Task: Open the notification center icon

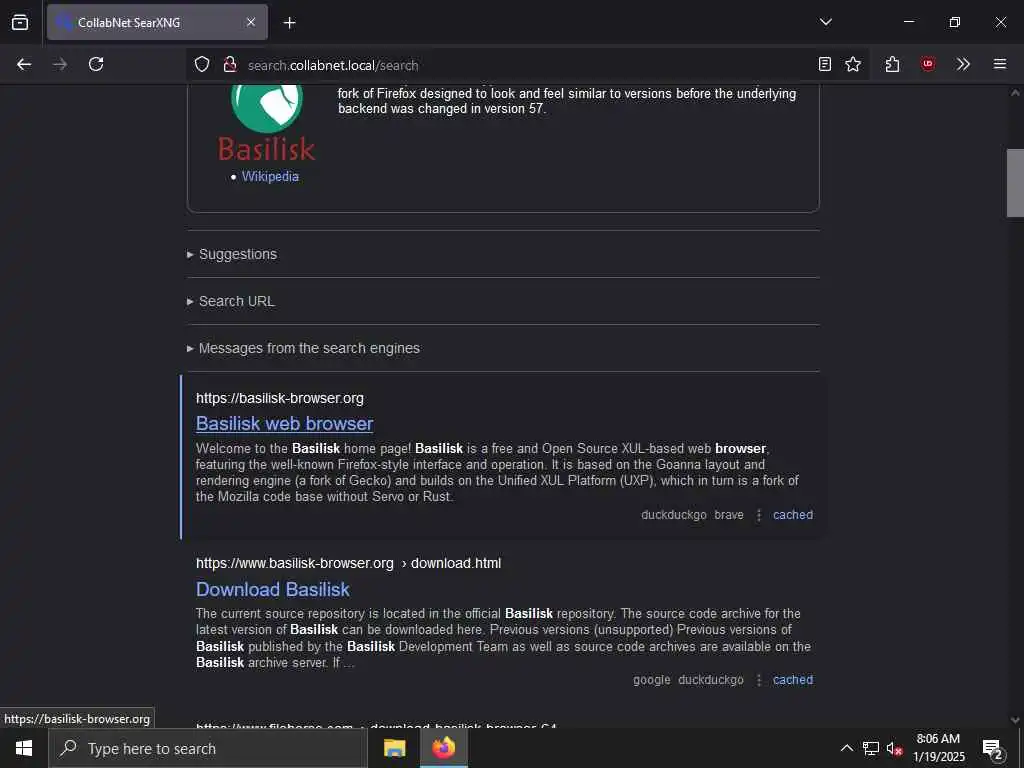Action: [993, 748]
